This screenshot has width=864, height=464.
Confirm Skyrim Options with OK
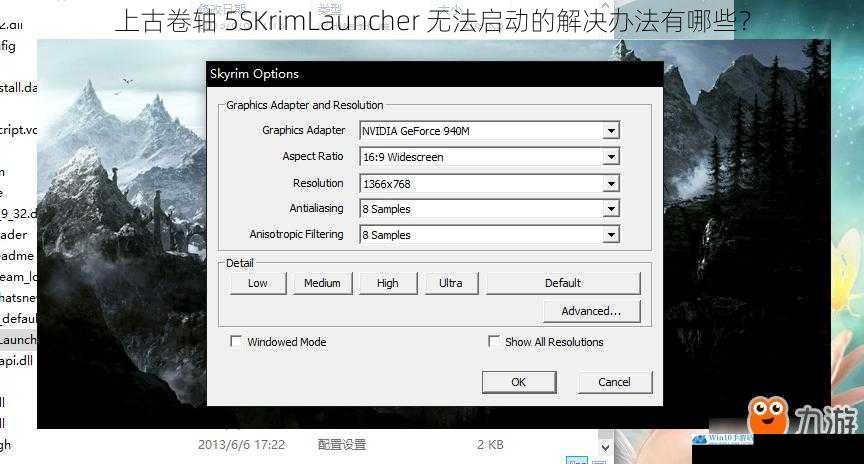tap(519, 382)
